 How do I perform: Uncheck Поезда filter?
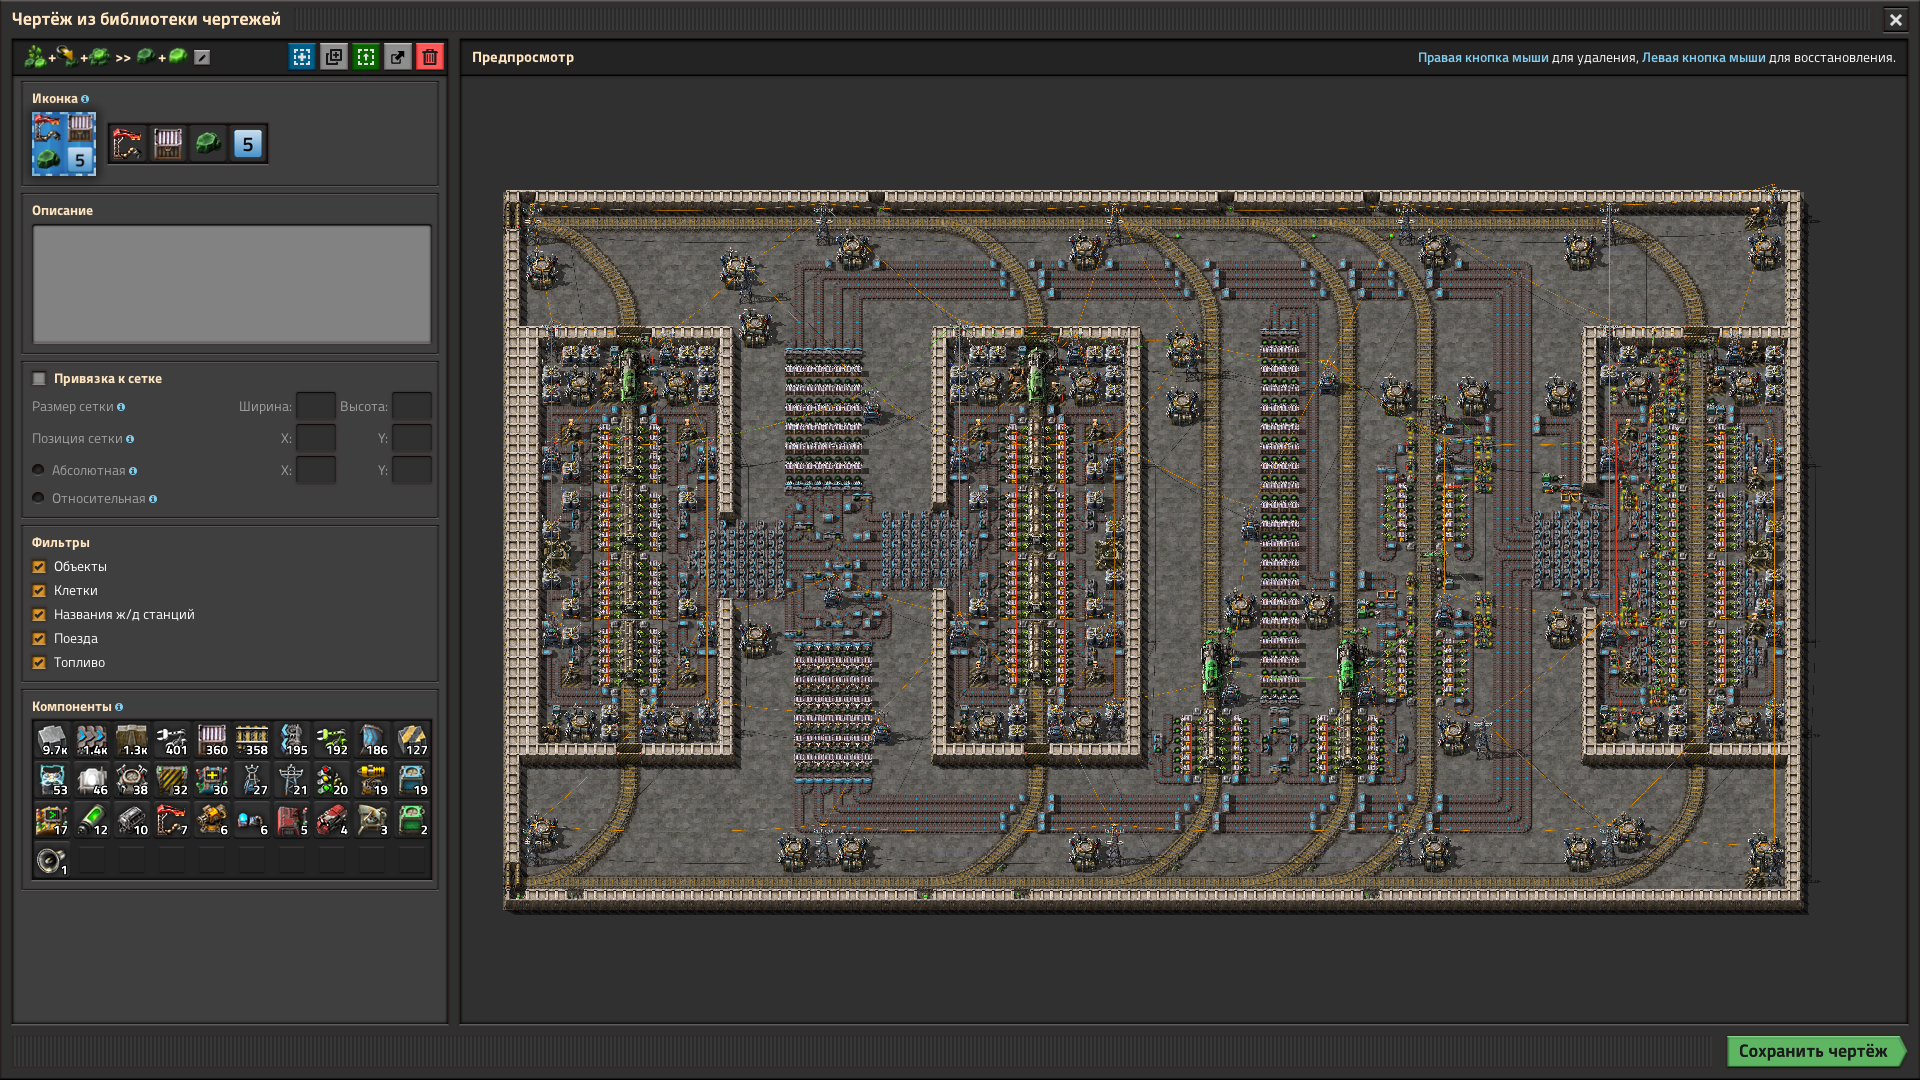(39, 639)
